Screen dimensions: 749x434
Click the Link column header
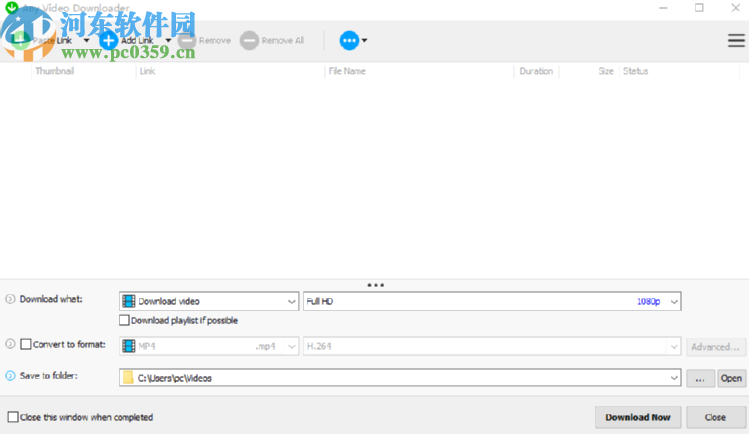[147, 71]
